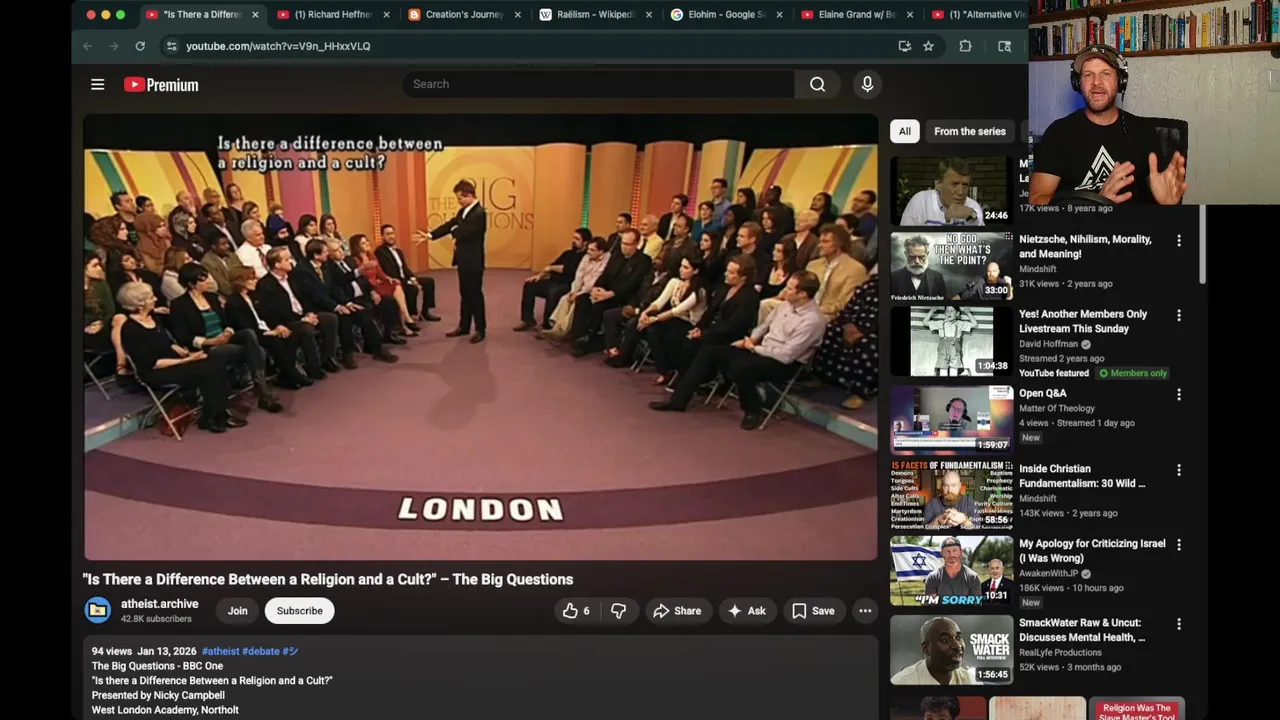Click the browser address bar URL
The width and height of the screenshot is (1280, 720).
pos(278,46)
